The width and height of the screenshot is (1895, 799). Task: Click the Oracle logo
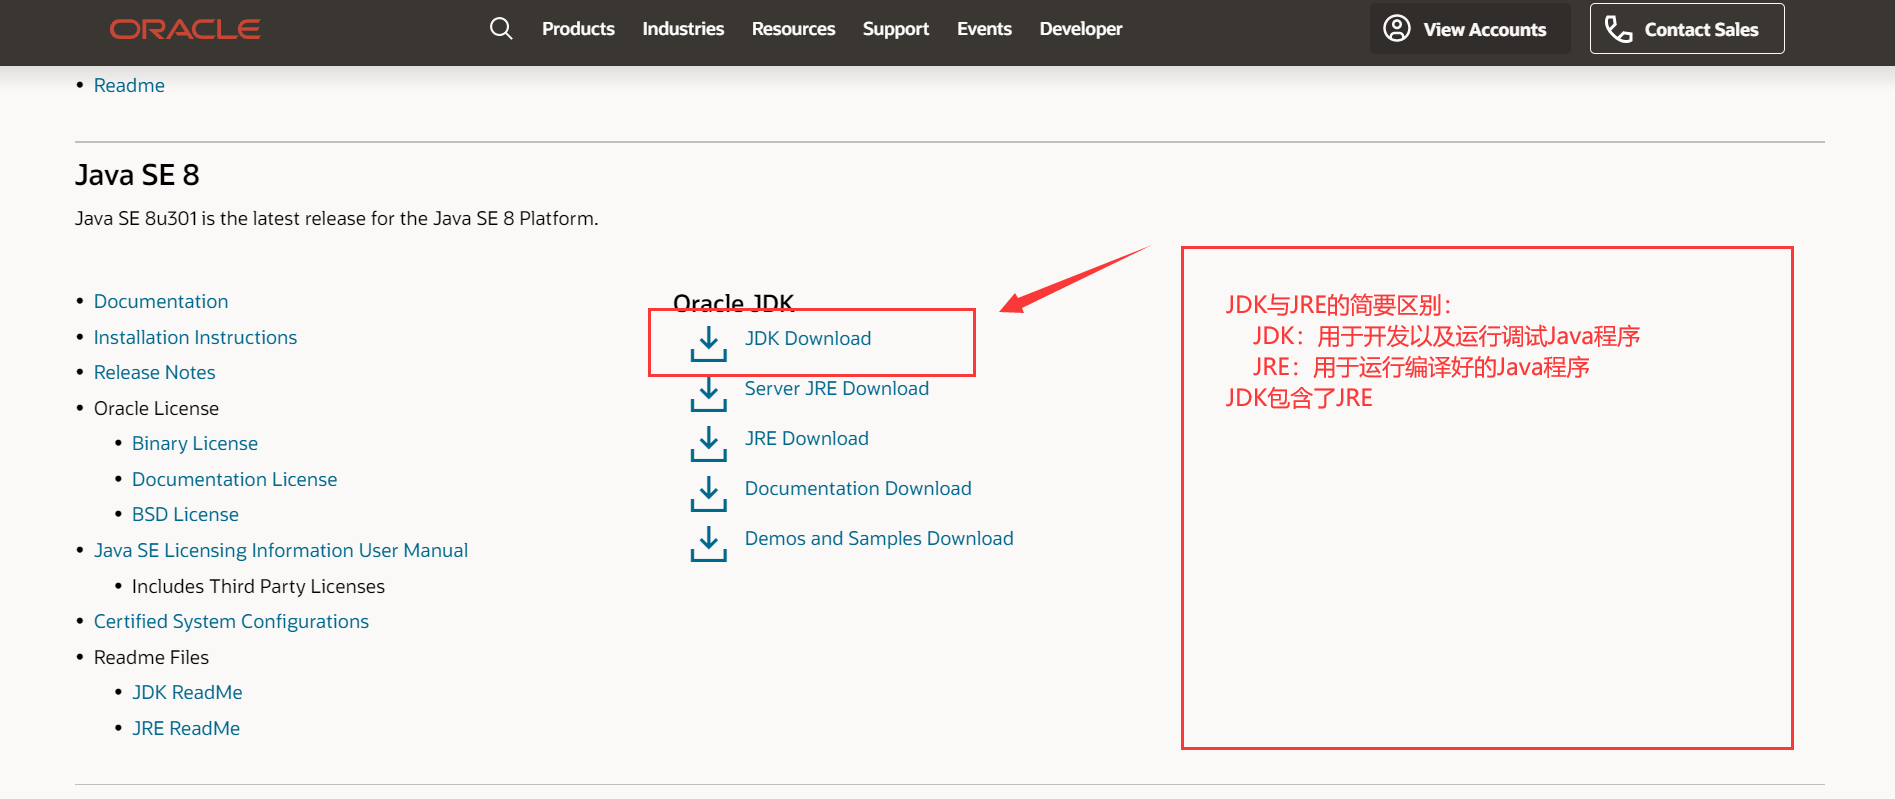click(x=185, y=29)
